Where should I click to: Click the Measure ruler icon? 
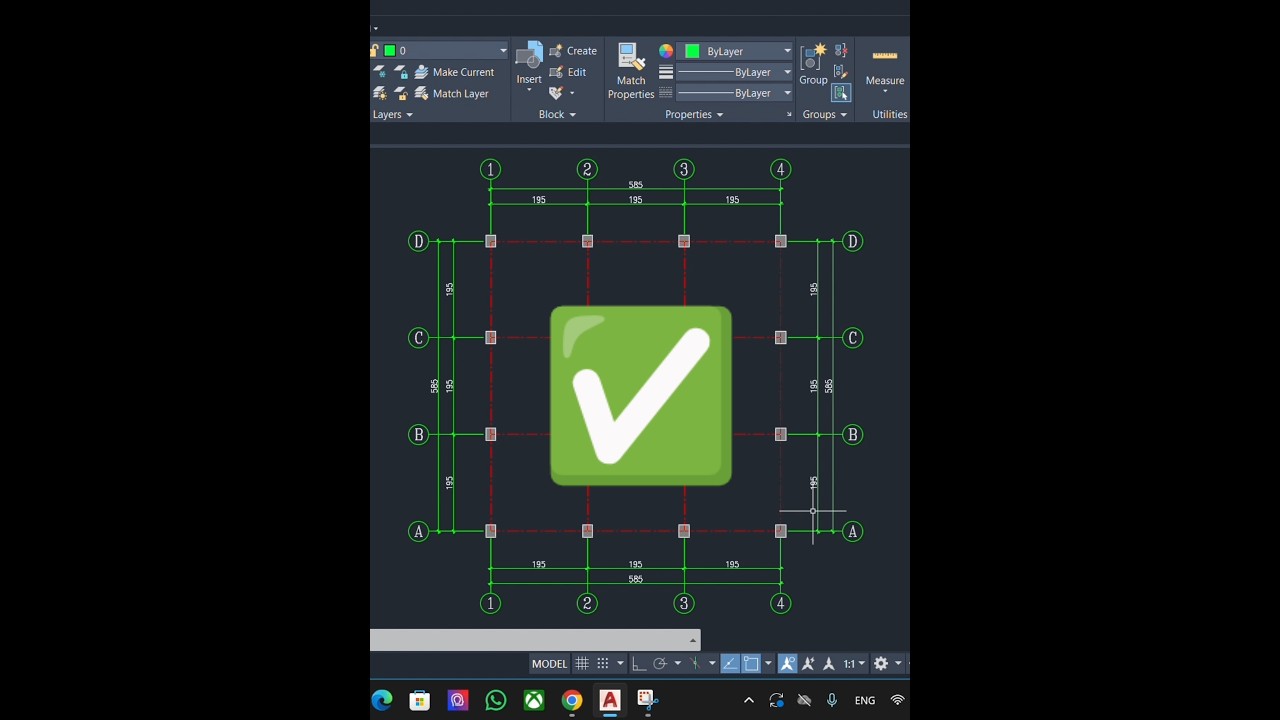click(885, 56)
